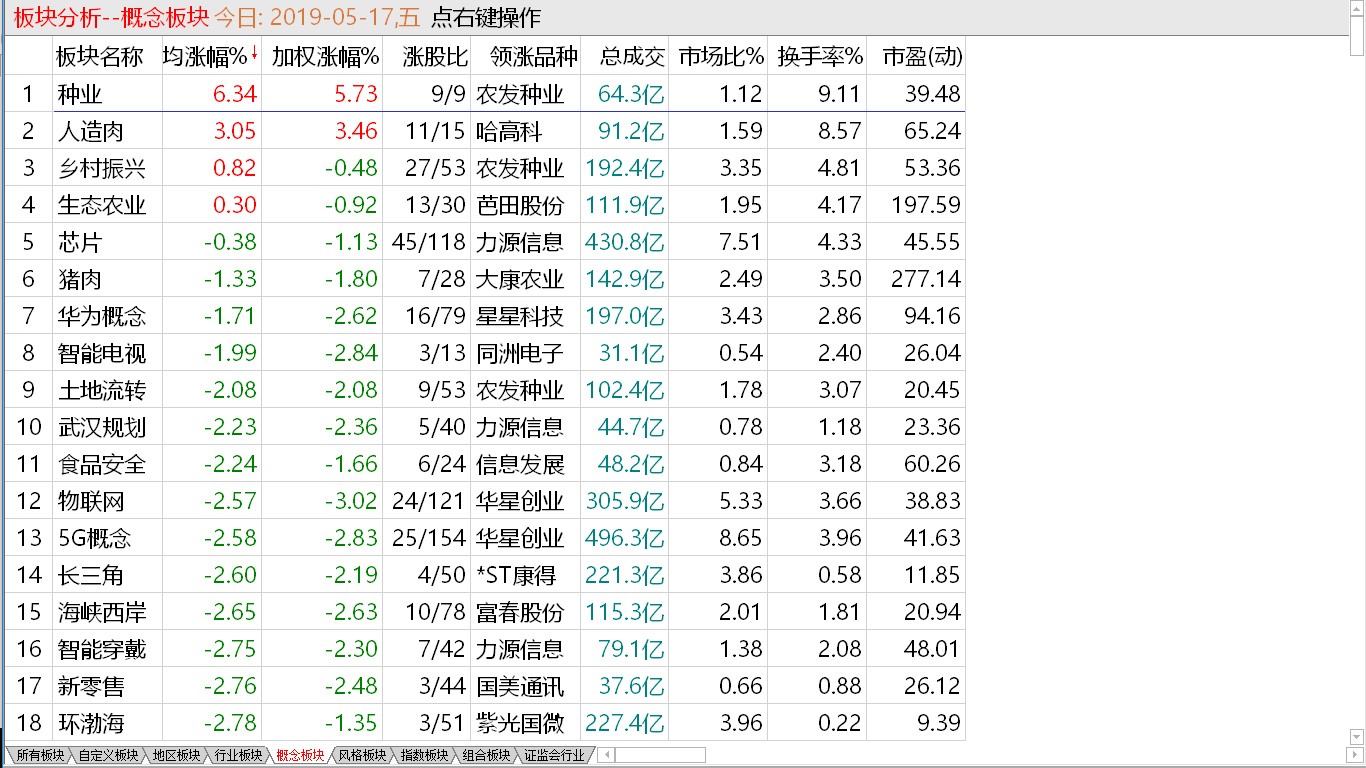Open the 自定义板块 tab
Screen dimensions: 1366x768
point(107,755)
